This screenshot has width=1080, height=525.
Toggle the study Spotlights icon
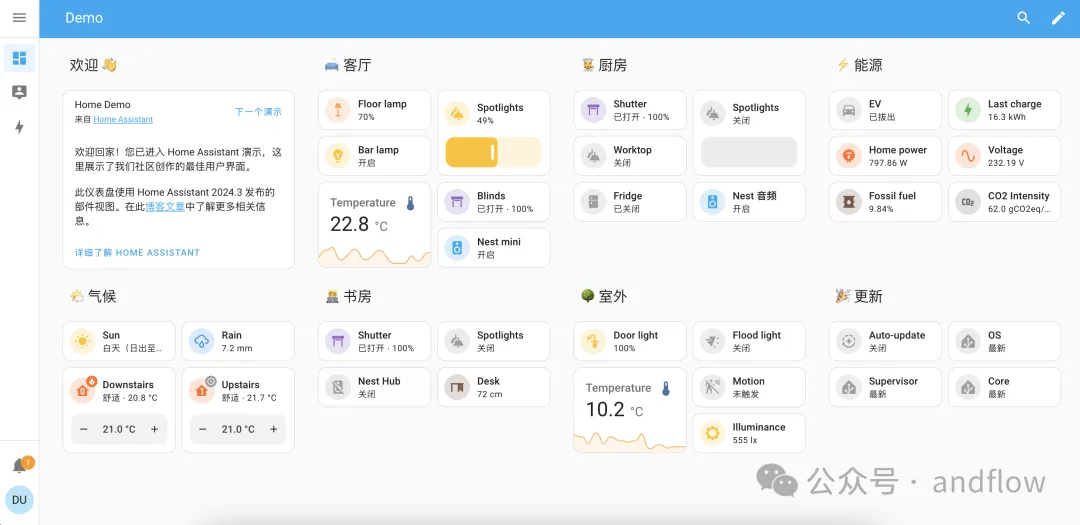pyautogui.click(x=457, y=341)
